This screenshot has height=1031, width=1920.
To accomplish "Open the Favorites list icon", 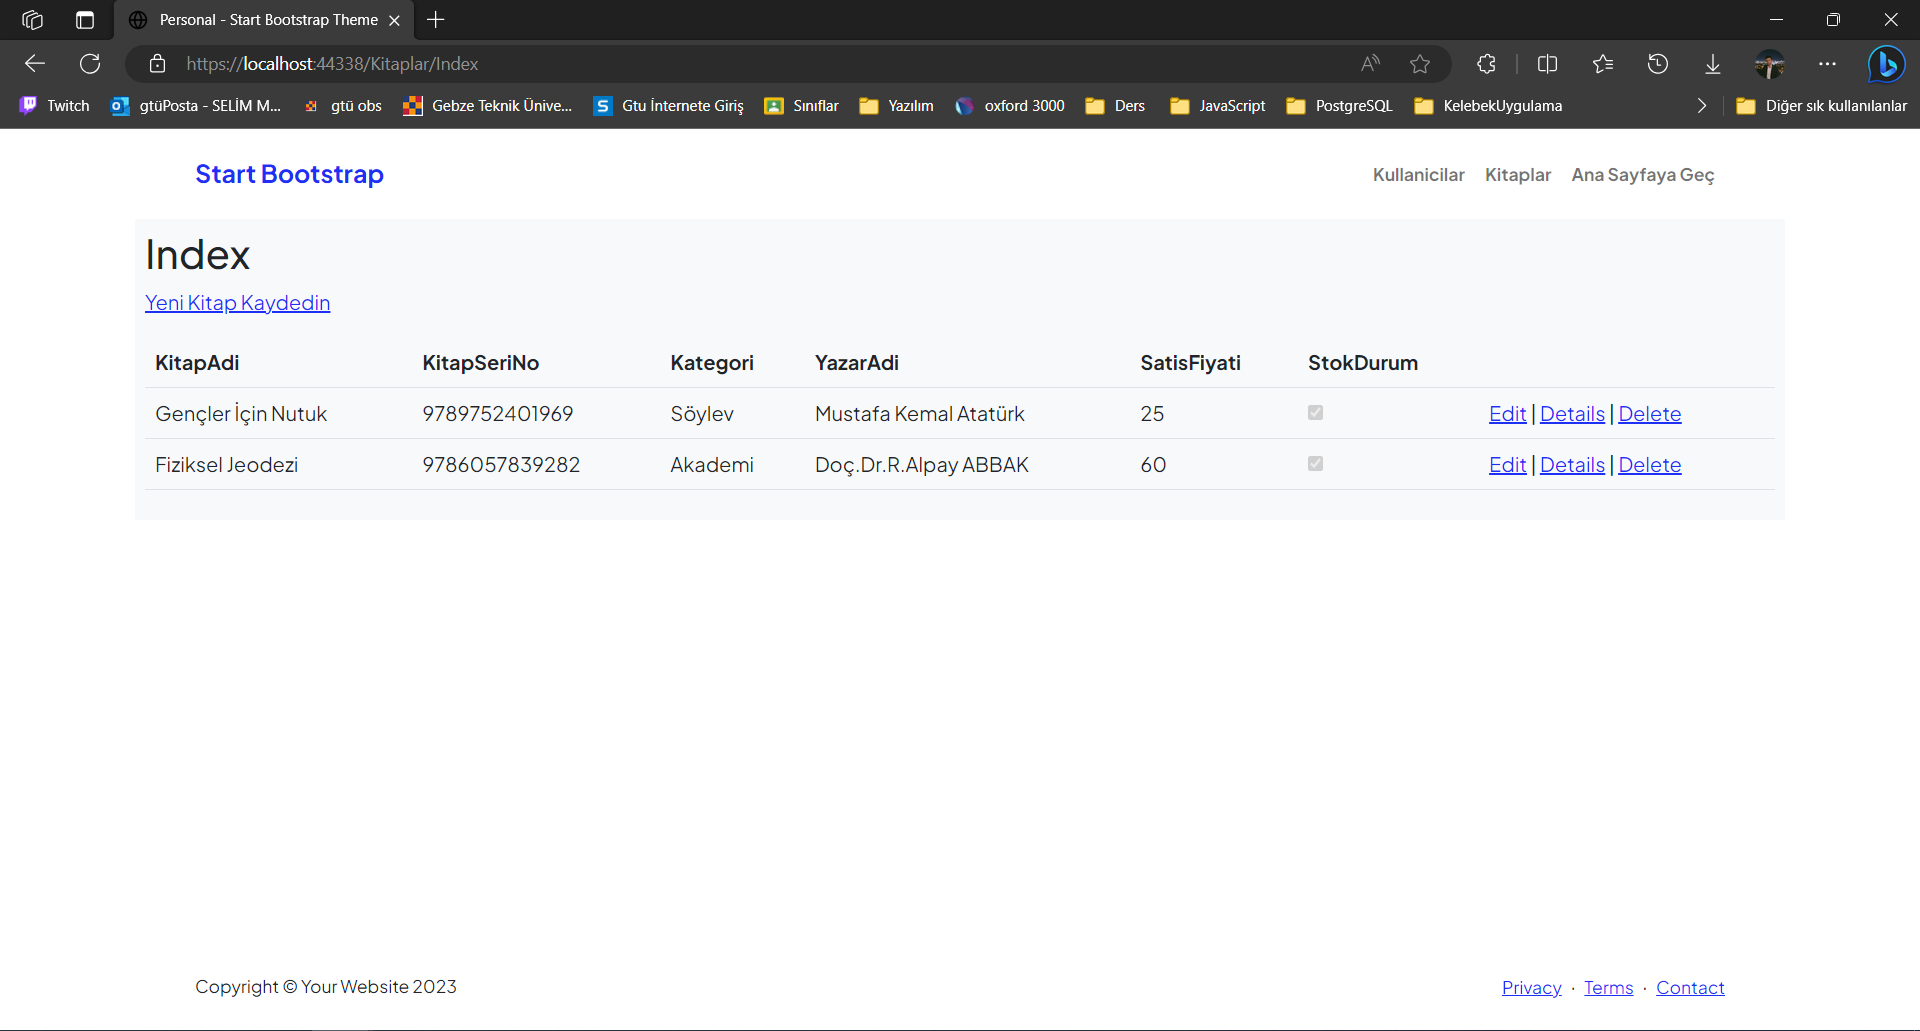I will (x=1603, y=64).
